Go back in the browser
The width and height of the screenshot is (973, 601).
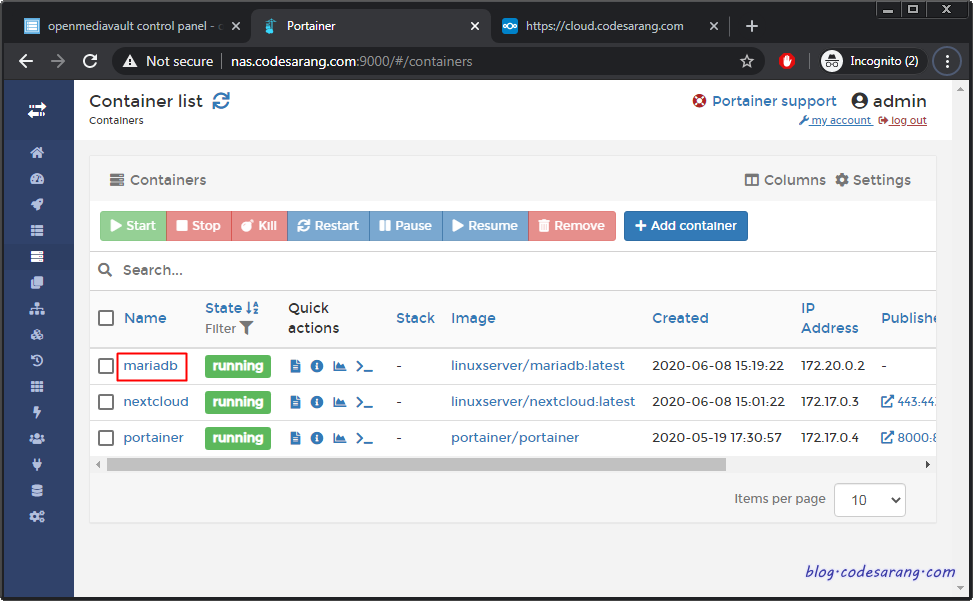tap(26, 61)
